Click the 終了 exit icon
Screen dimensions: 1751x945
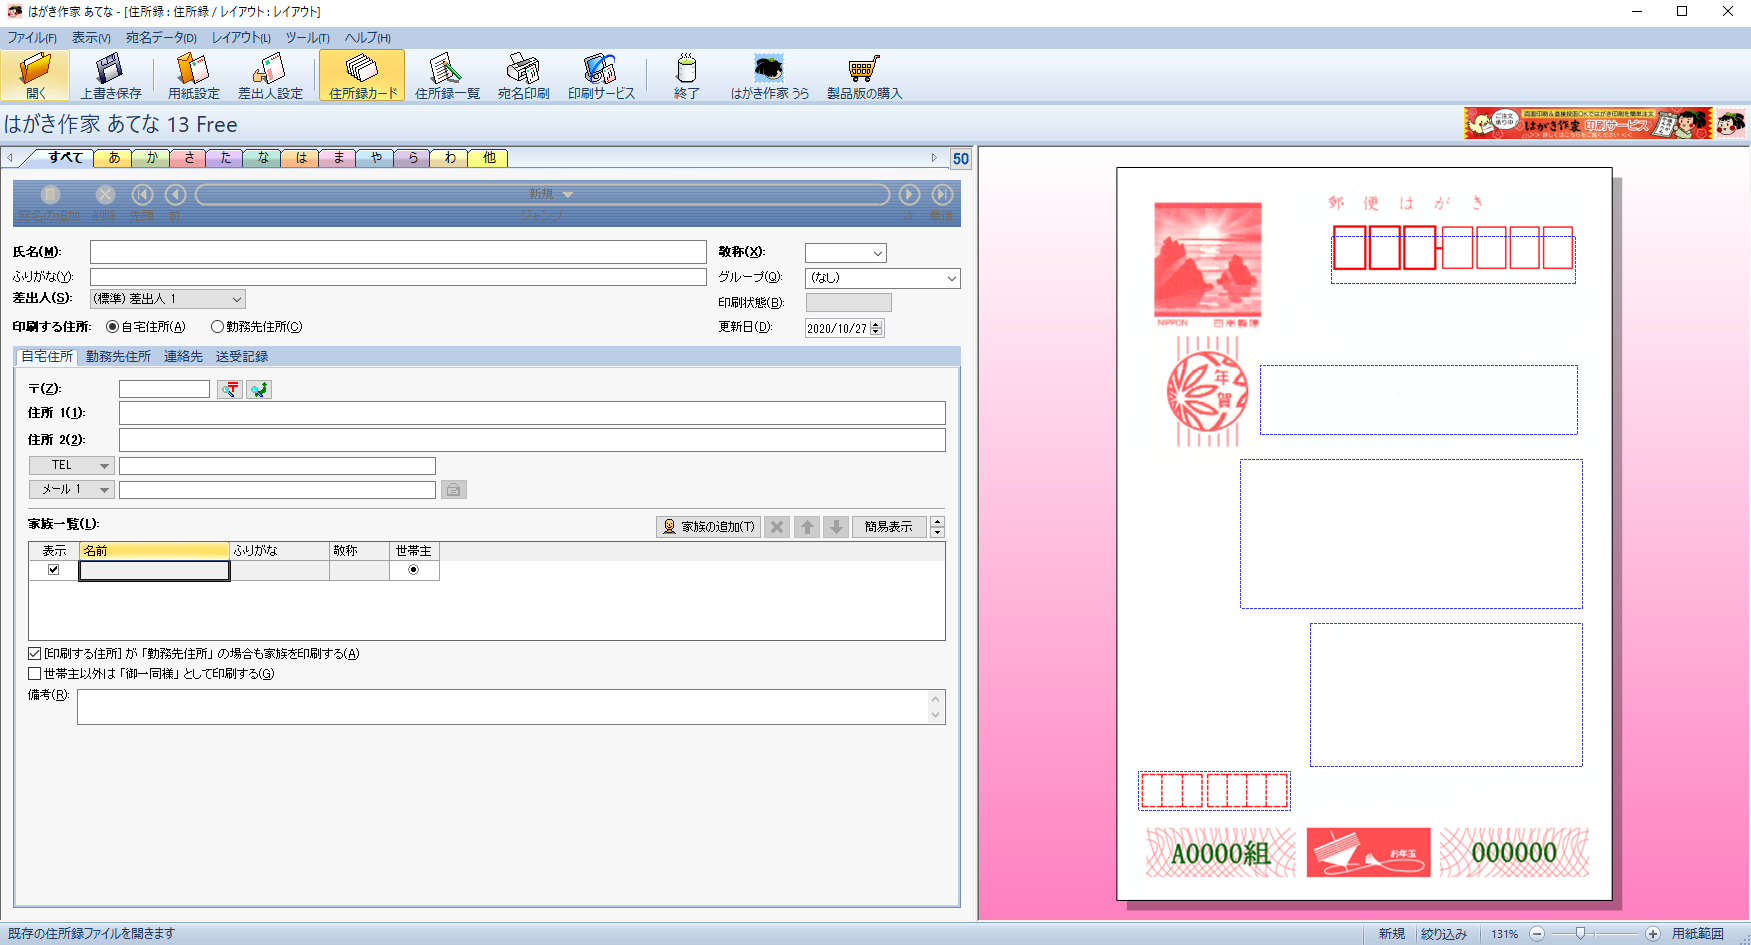(x=686, y=76)
